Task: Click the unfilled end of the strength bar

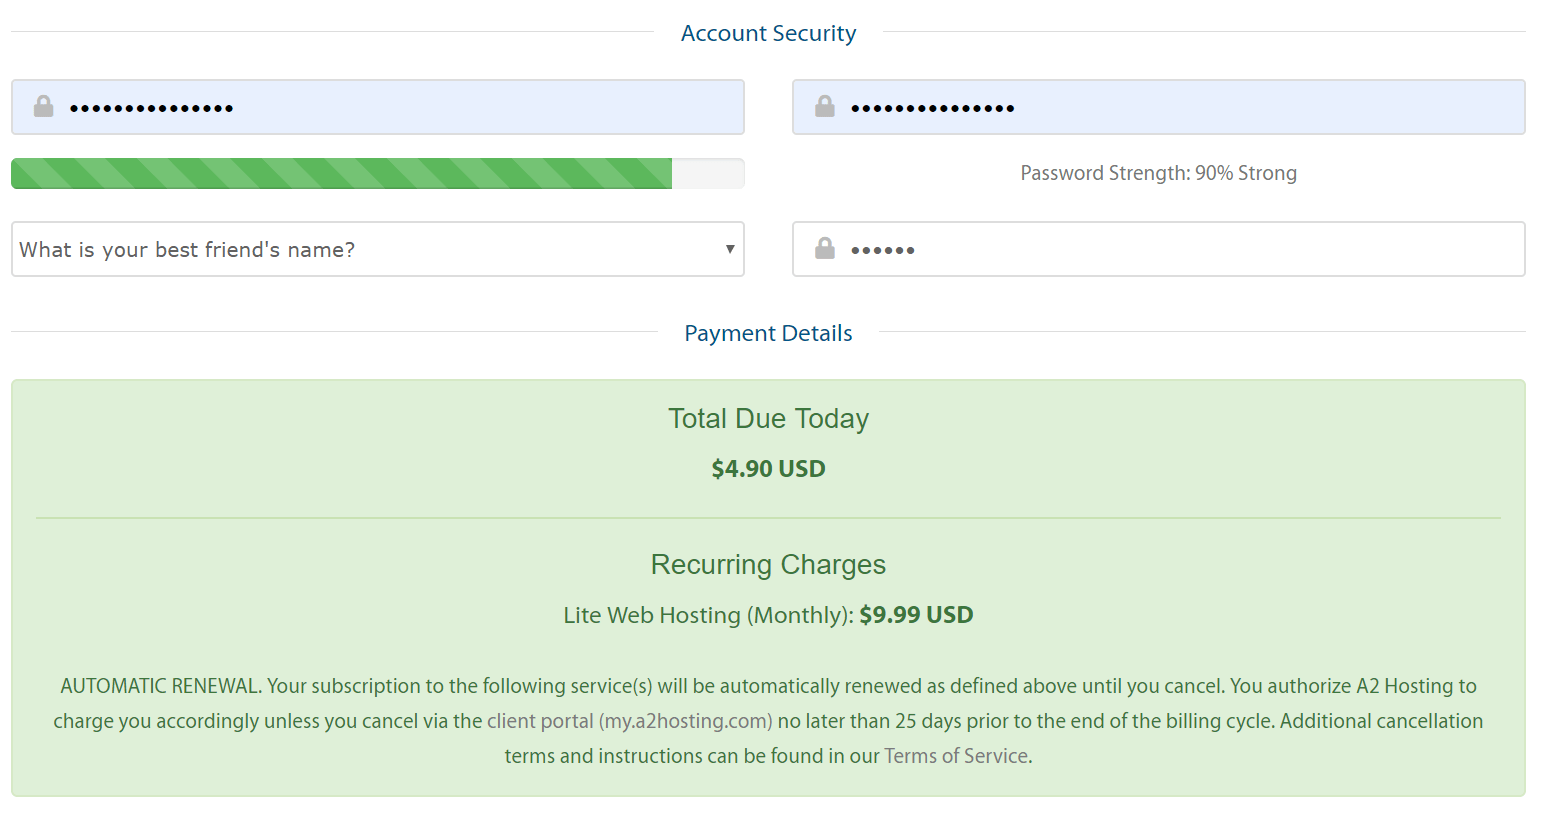Action: tap(708, 173)
